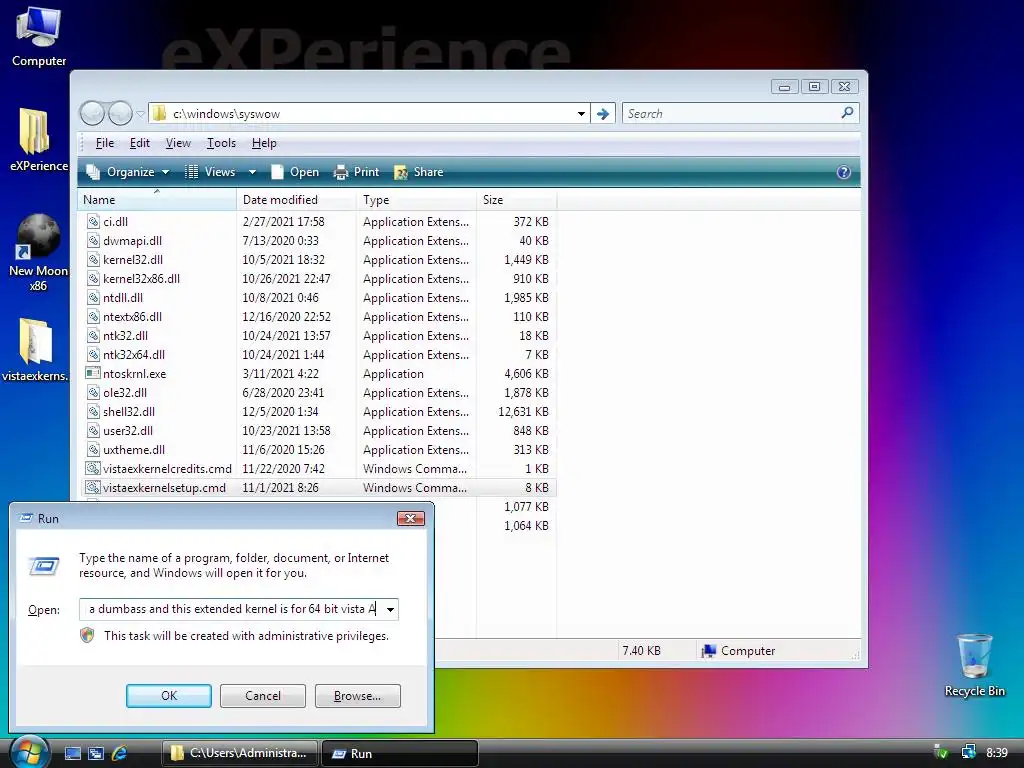This screenshot has width=1024, height=768.
Task: Click the search magnifier icon
Action: (847, 113)
